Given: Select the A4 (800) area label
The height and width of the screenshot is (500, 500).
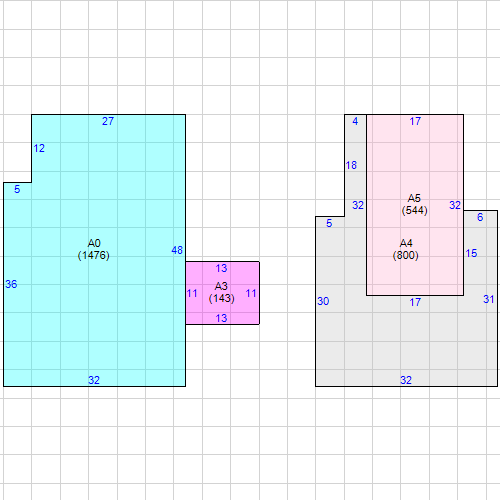Looking at the screenshot, I should [406, 249].
